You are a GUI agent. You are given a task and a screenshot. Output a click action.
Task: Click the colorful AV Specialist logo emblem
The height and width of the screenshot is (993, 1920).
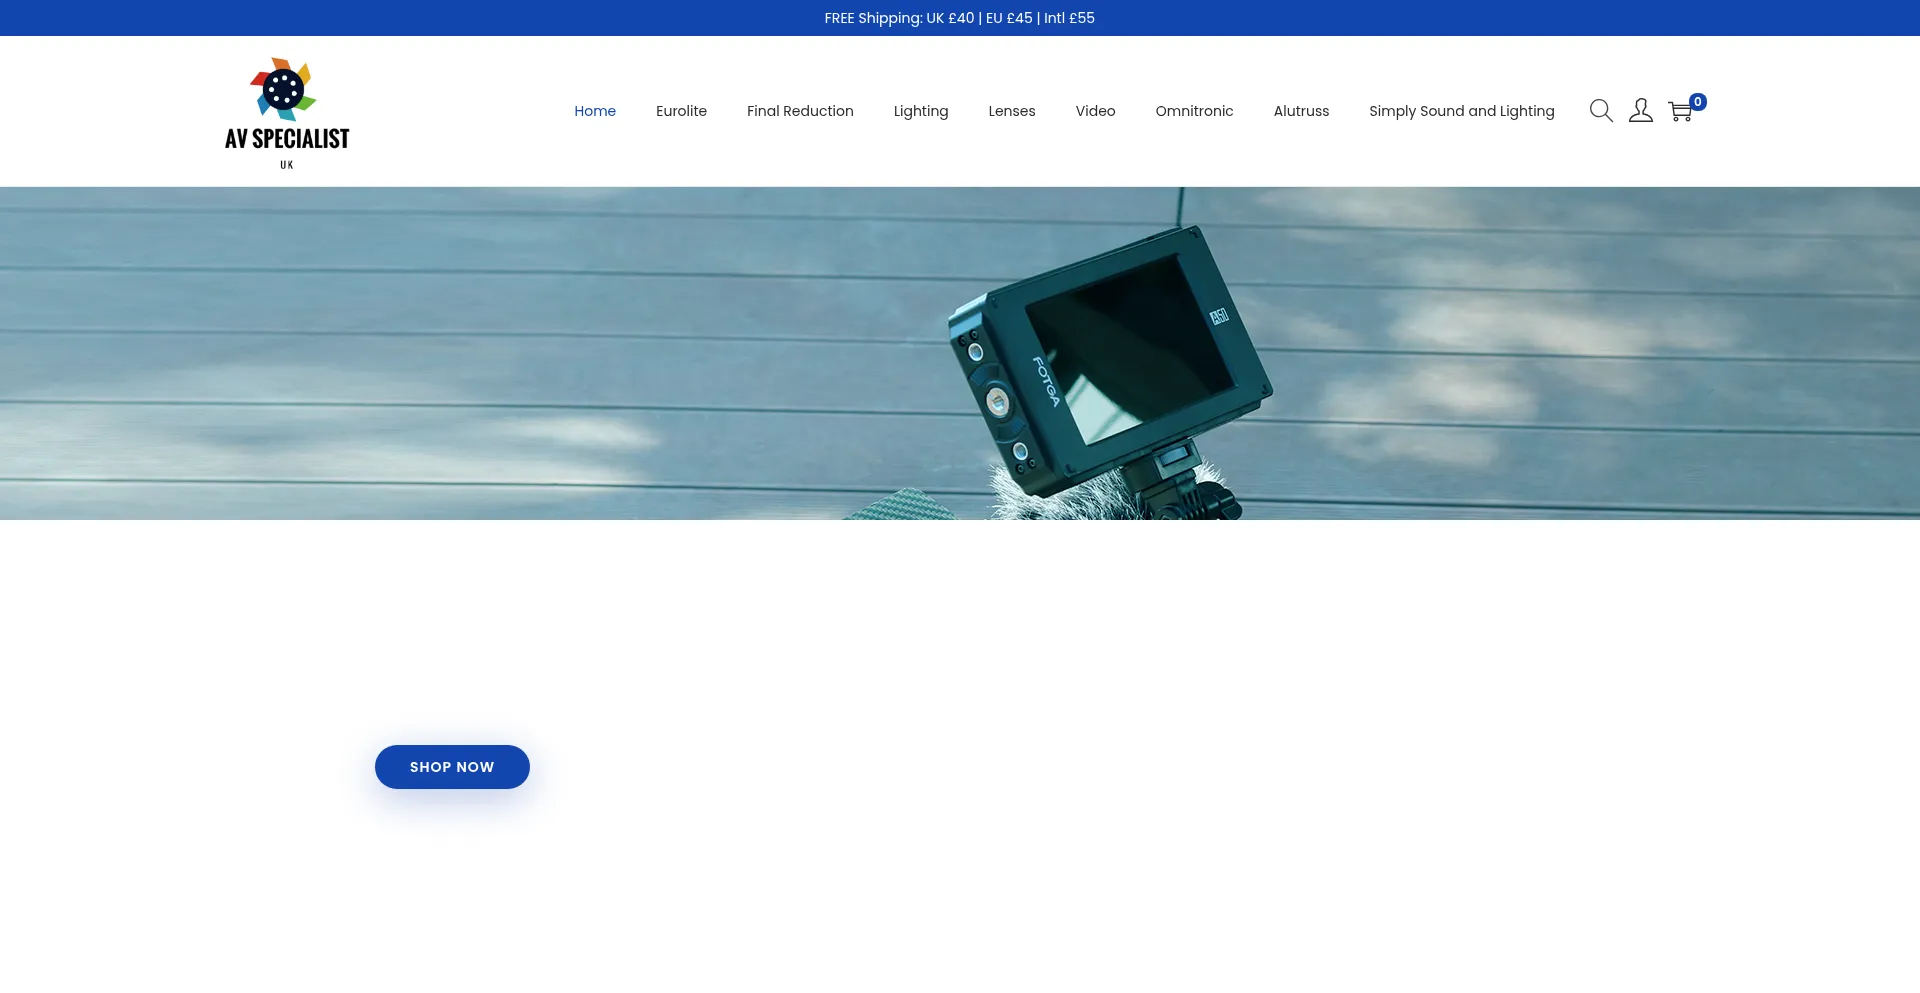pos(283,89)
